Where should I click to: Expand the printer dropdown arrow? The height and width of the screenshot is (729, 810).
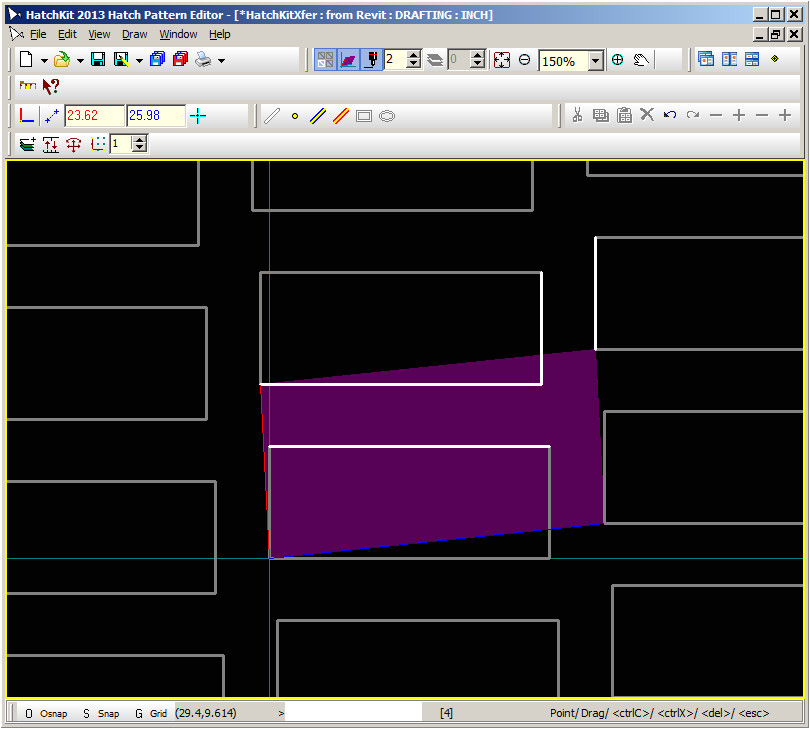(x=222, y=61)
